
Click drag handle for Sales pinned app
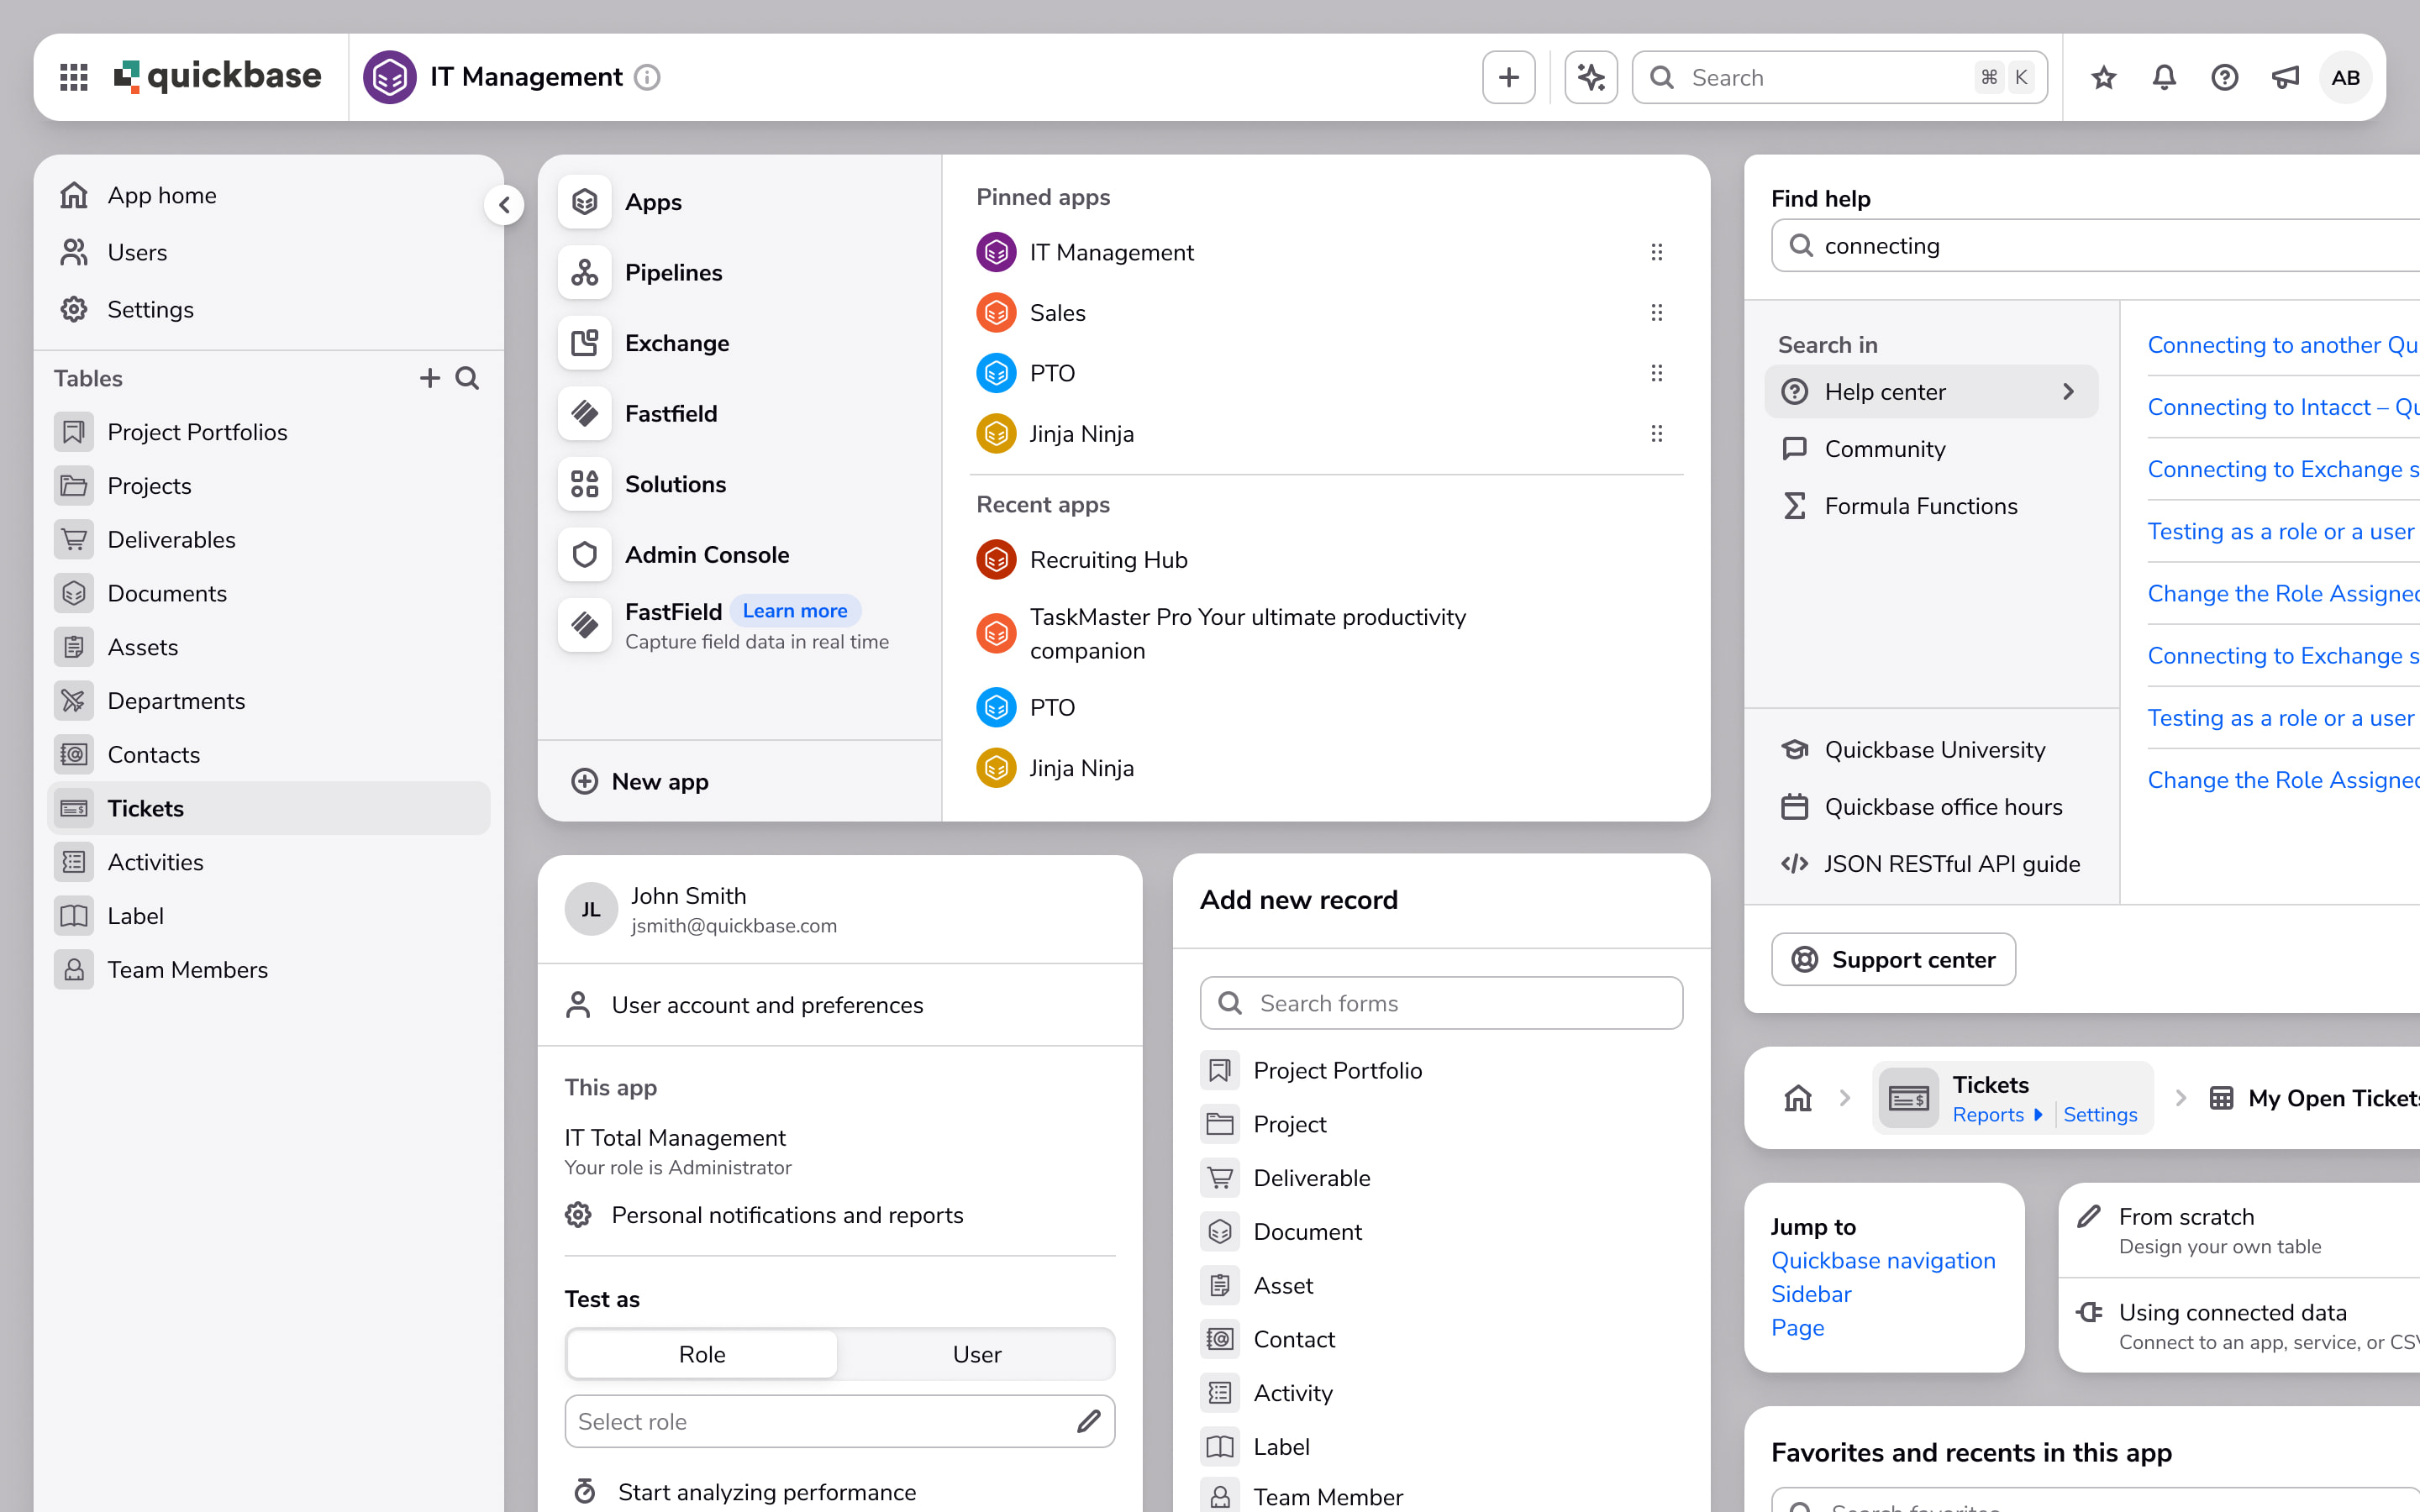[1657, 313]
